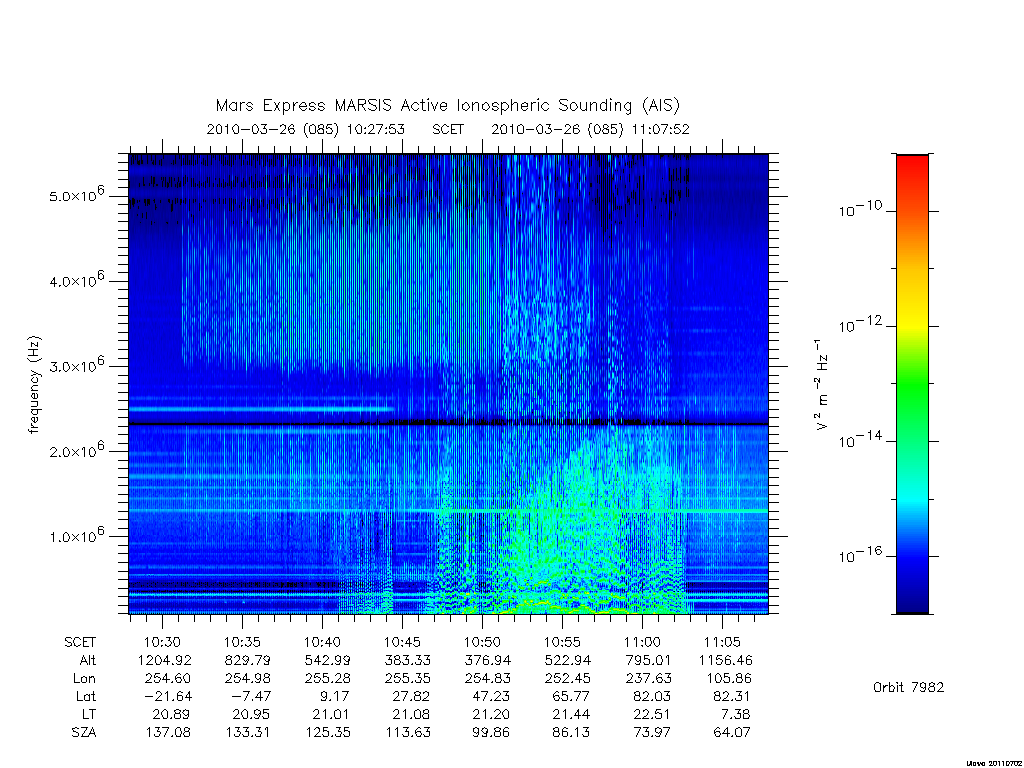The width and height of the screenshot is (1024, 768).
Task: Click the 3.0×10^6 frequency tick label
Action: pyautogui.click(x=76, y=364)
